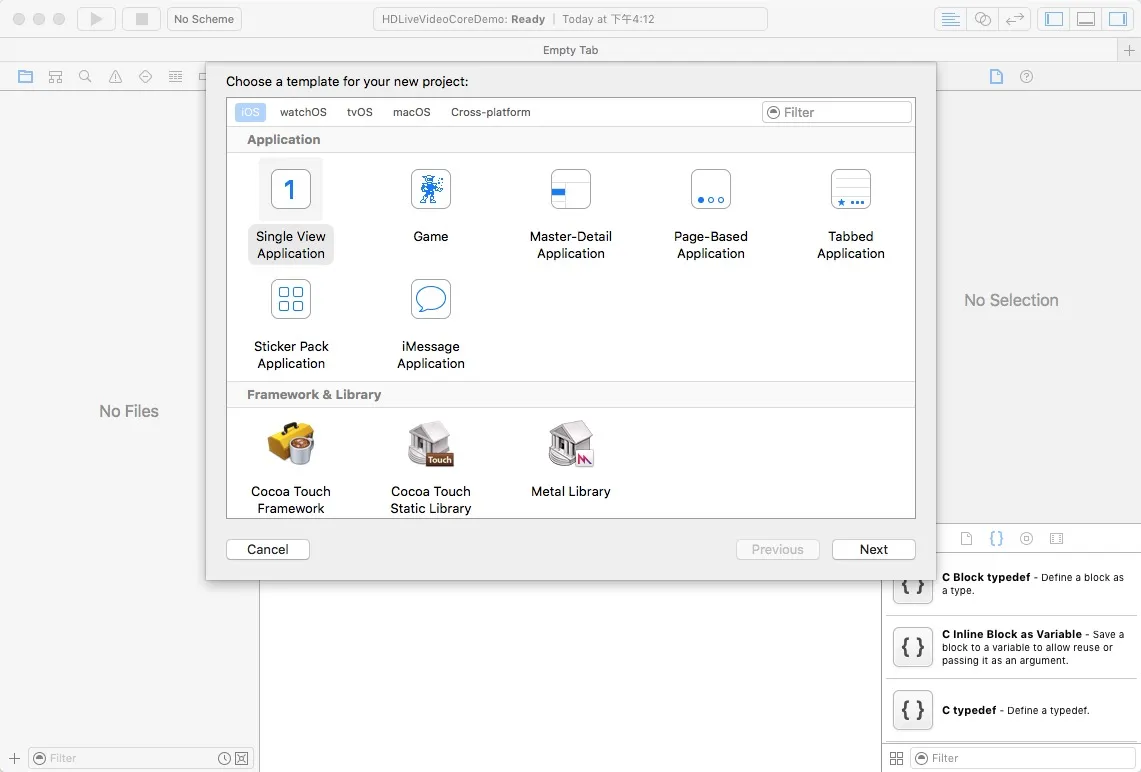Add a new tab with plus button

click(x=1129, y=50)
